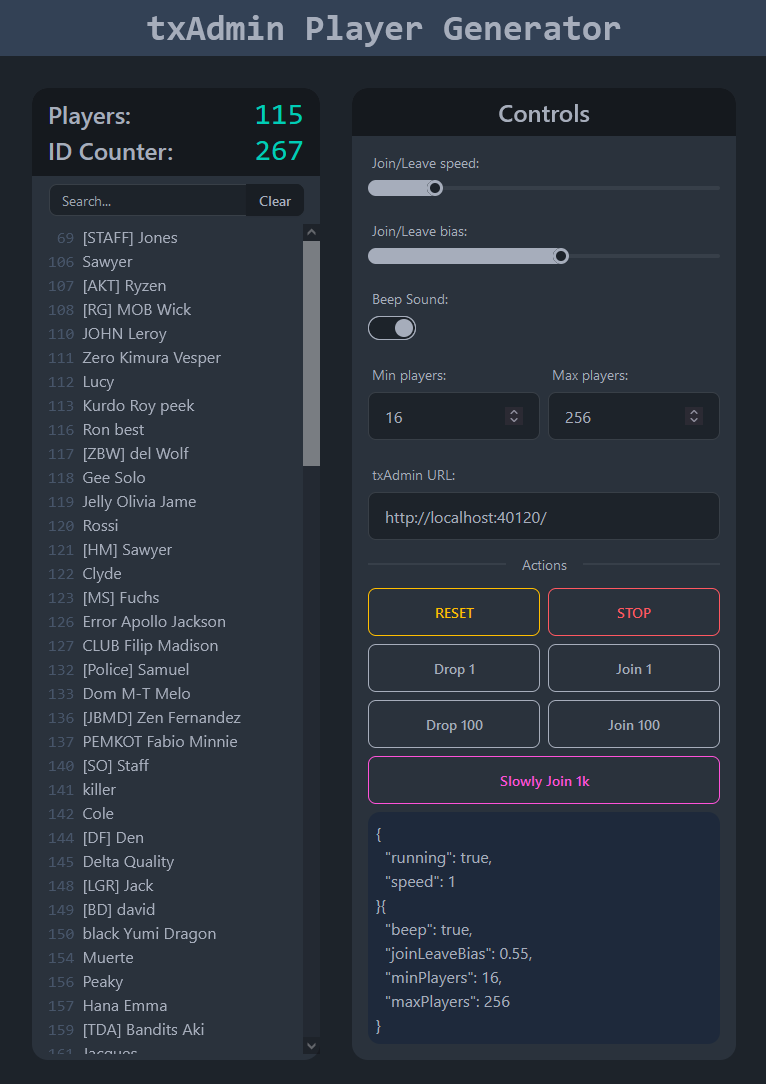766x1084 pixels.
Task: Focus the Max players input field
Action: (x=634, y=416)
